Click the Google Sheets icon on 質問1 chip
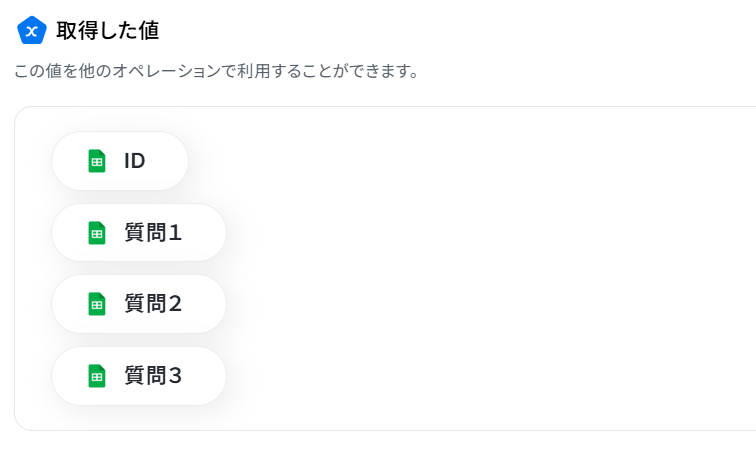The height and width of the screenshot is (451, 756). pos(97,233)
